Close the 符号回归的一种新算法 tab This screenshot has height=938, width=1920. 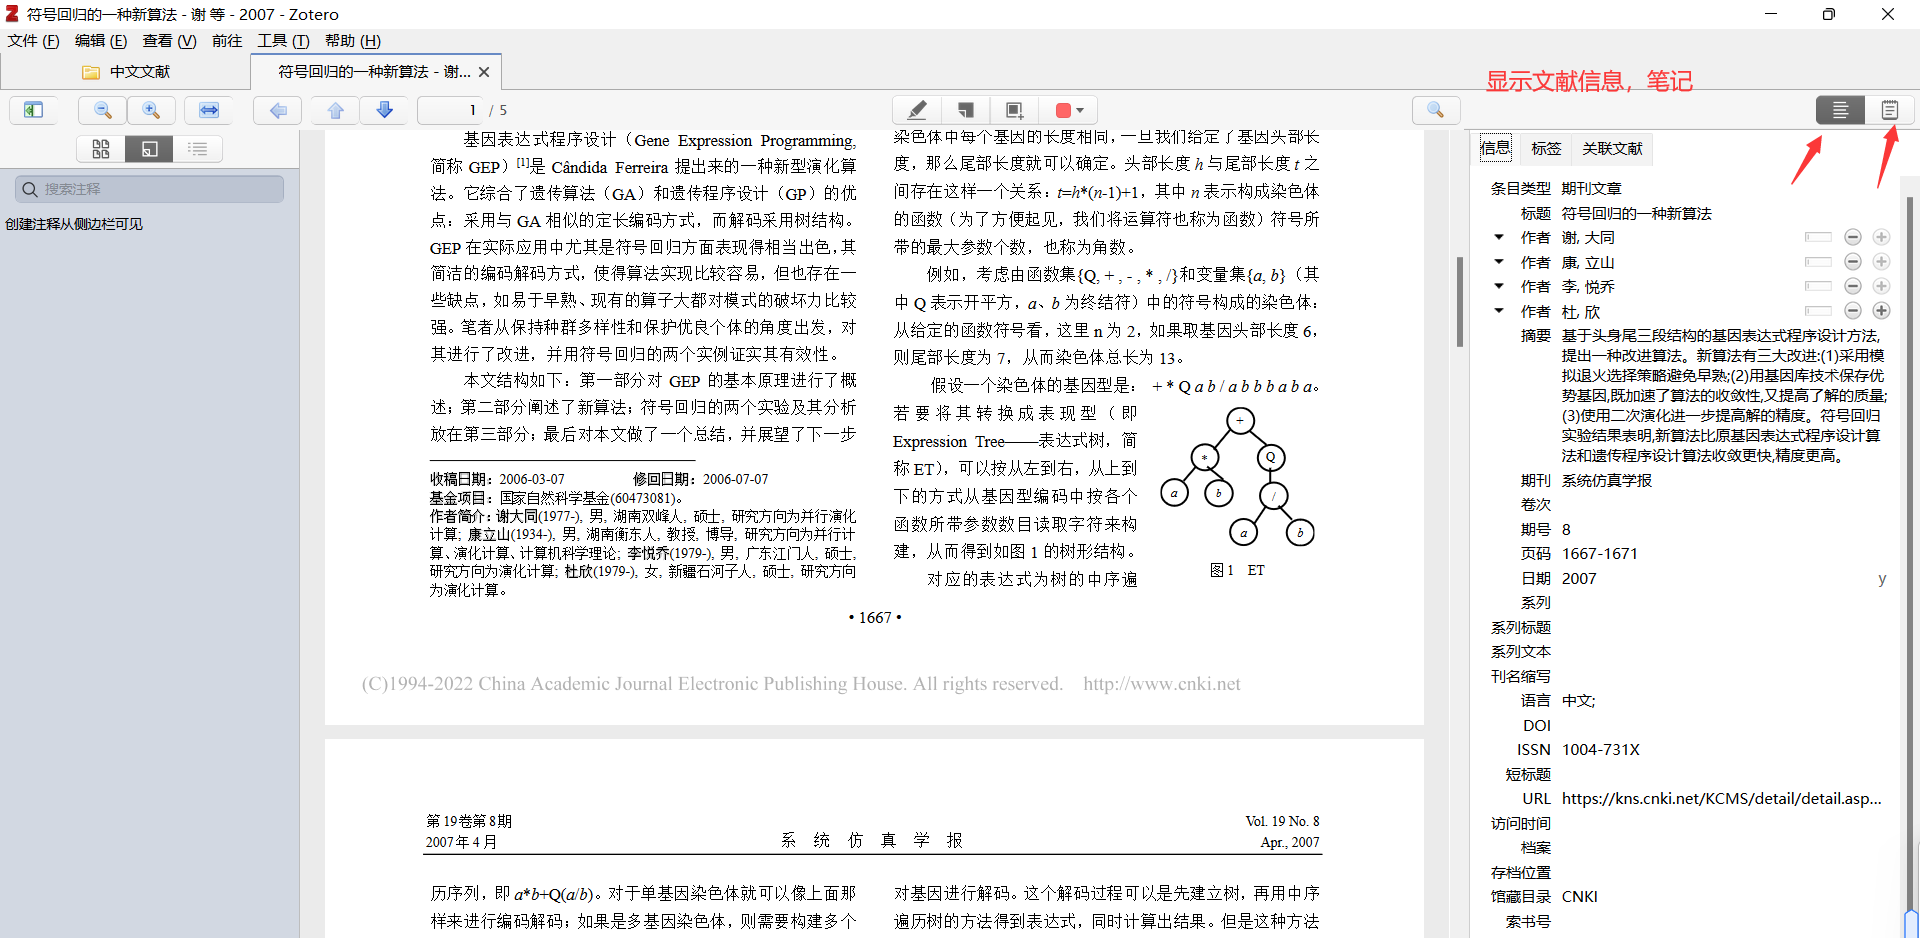tap(484, 72)
